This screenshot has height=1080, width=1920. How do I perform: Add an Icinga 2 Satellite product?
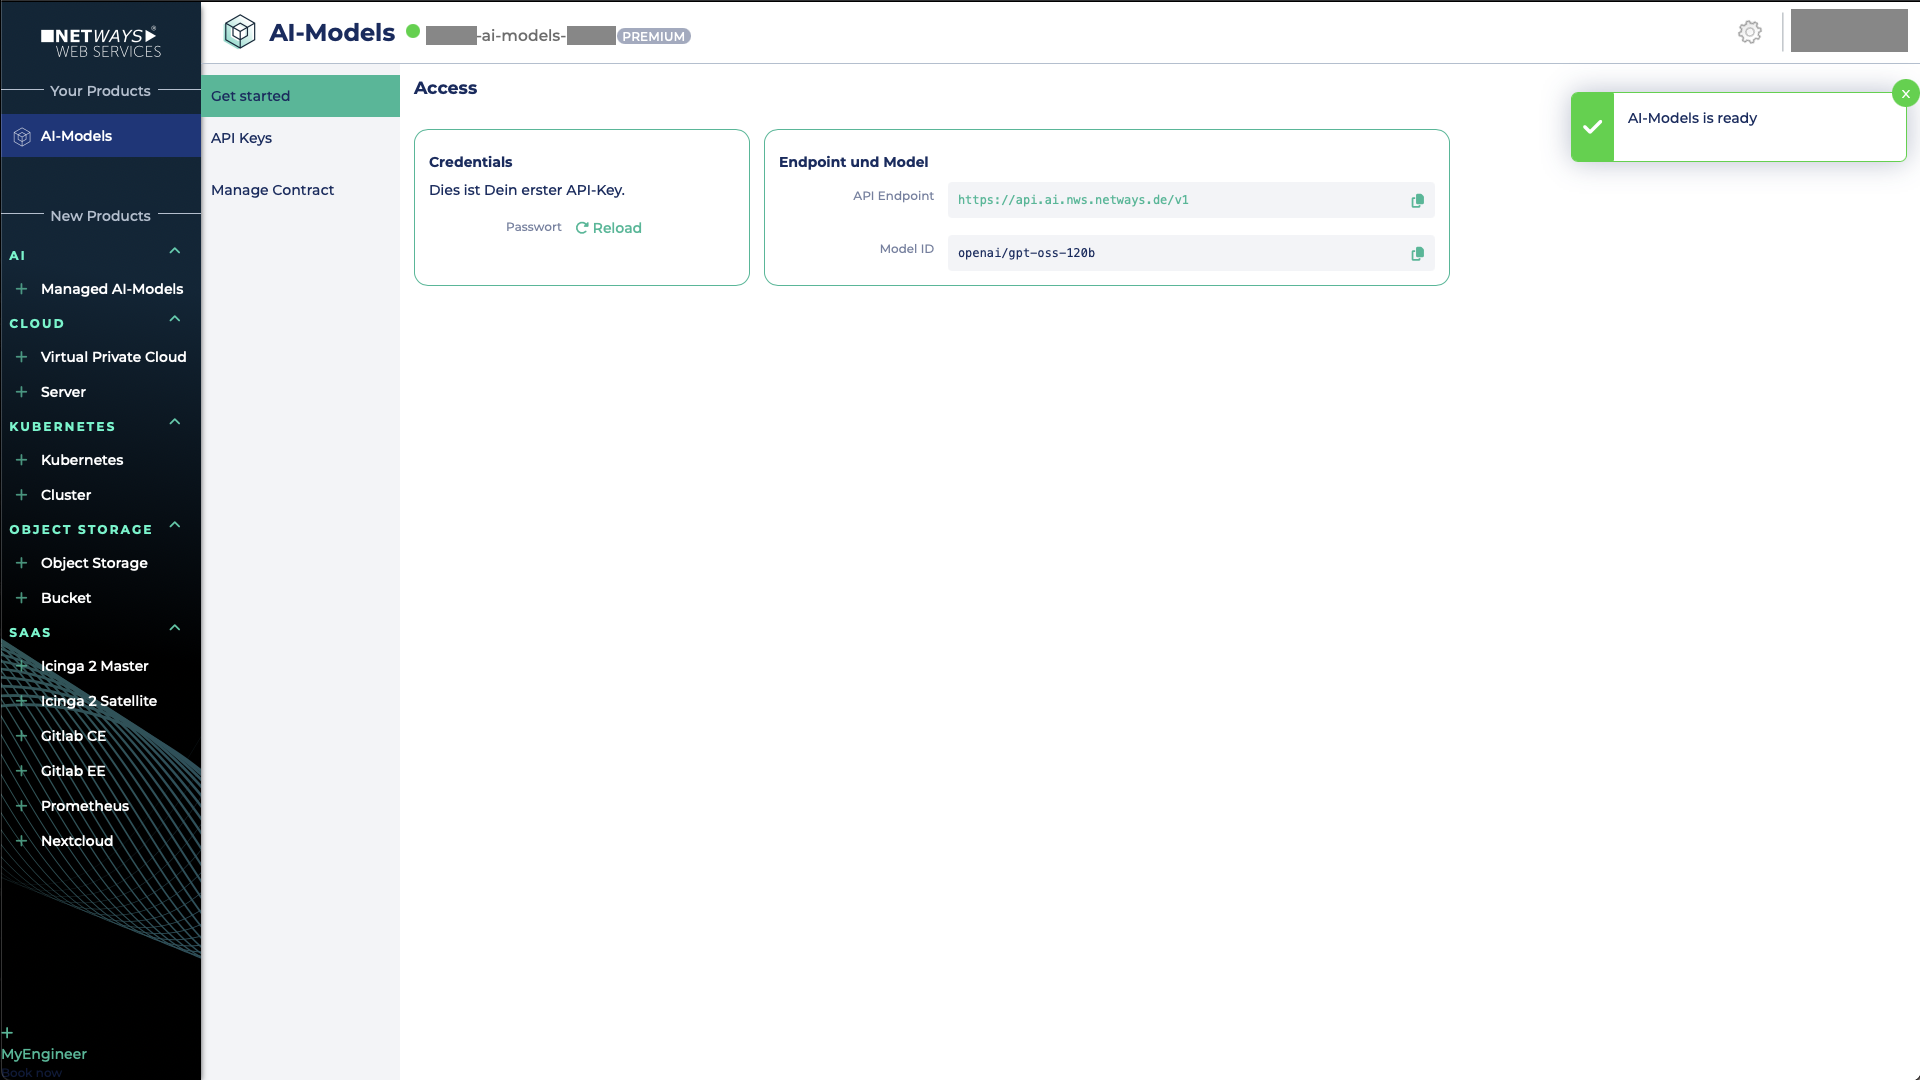point(99,701)
